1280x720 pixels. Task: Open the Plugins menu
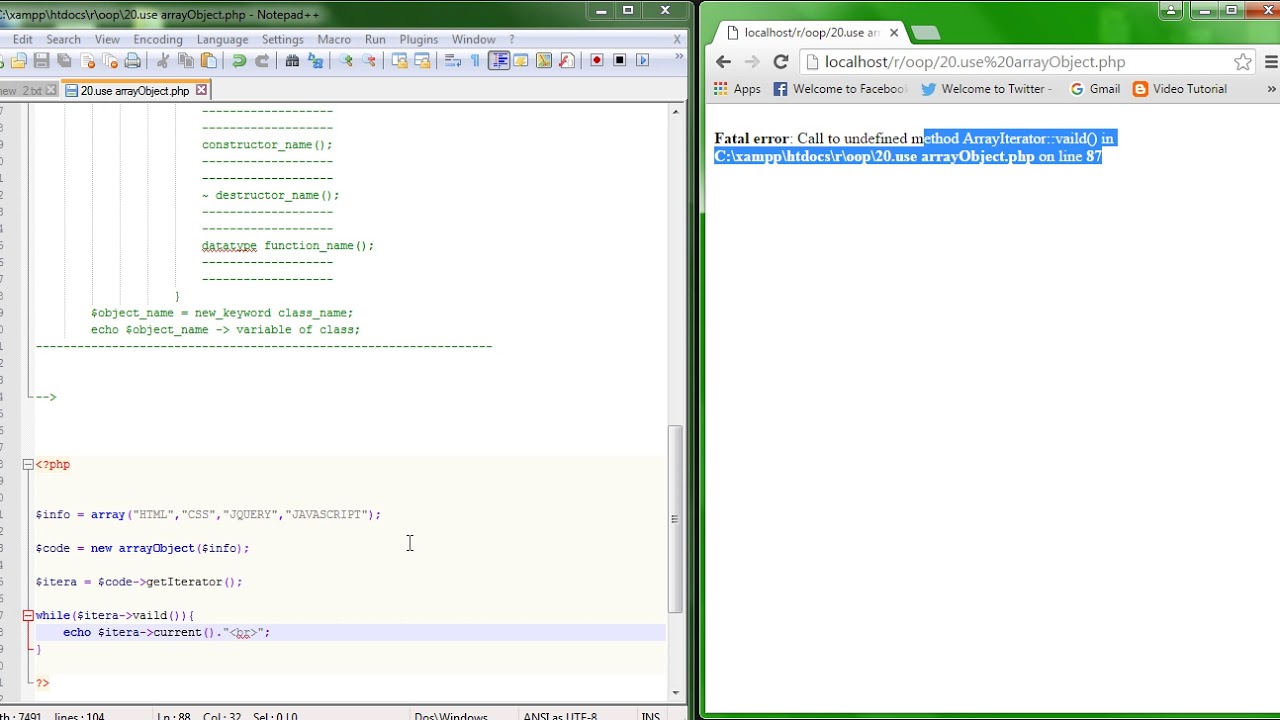pyautogui.click(x=418, y=39)
